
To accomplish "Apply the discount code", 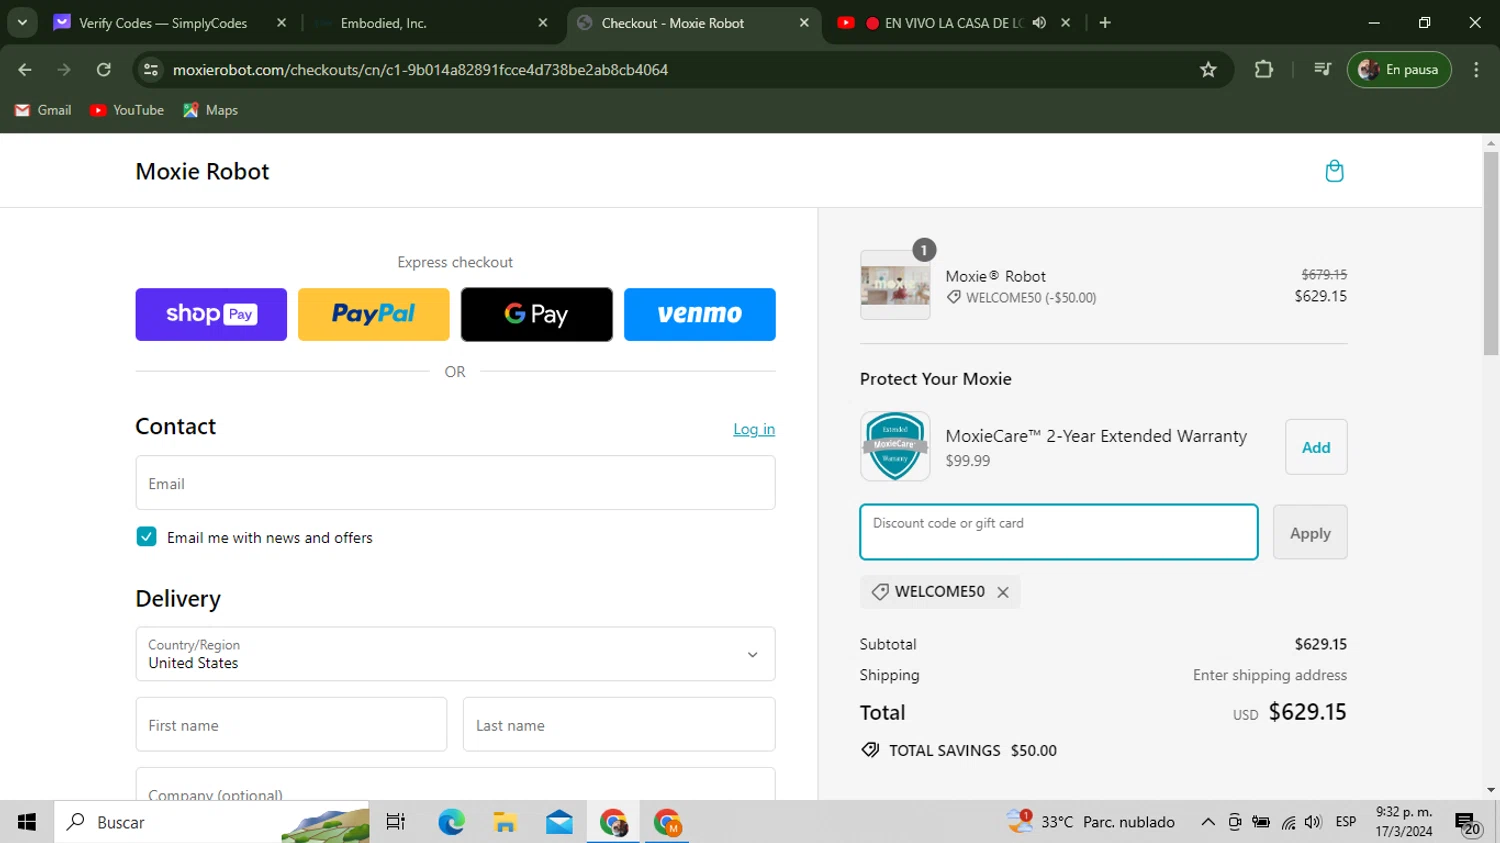I will pos(1310,532).
